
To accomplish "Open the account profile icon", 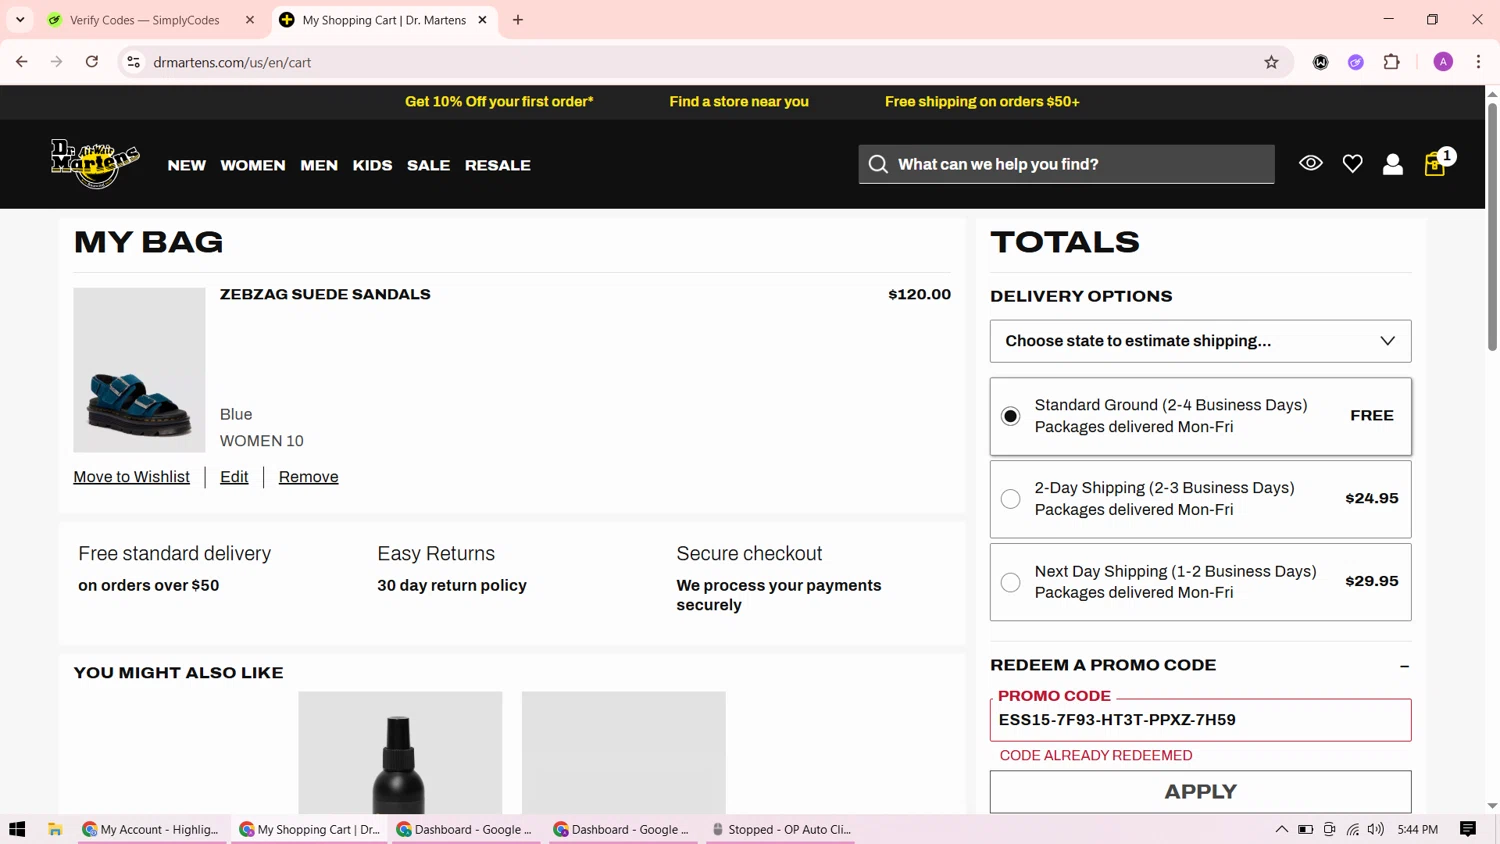I will tap(1392, 164).
